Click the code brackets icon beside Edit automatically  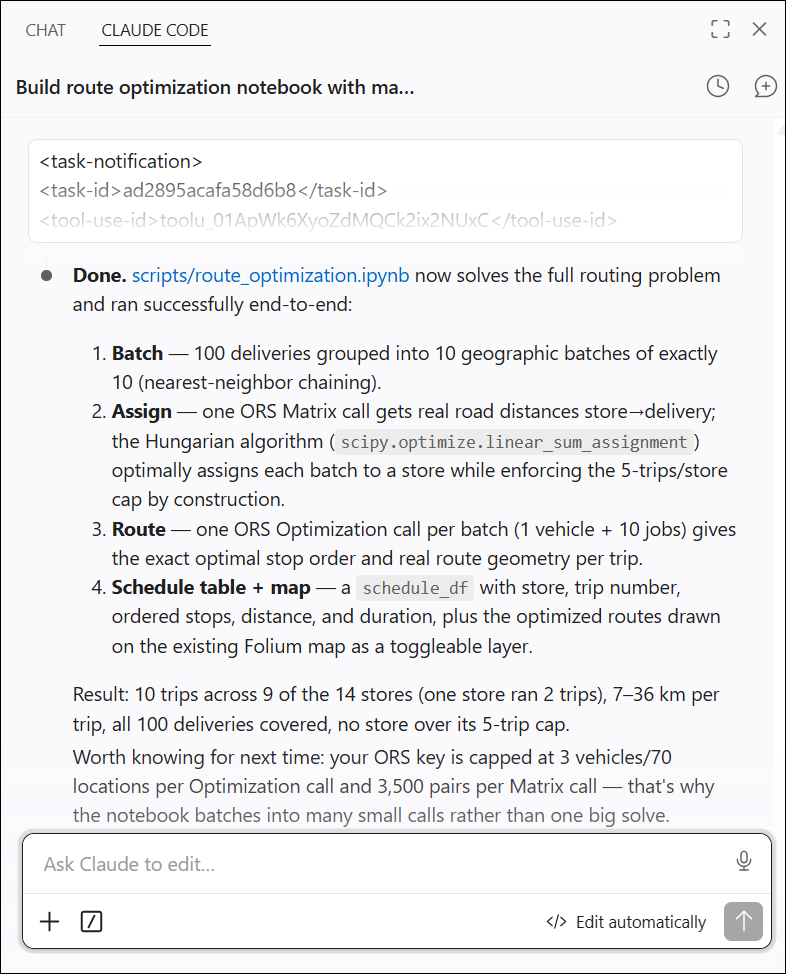pyautogui.click(x=556, y=922)
